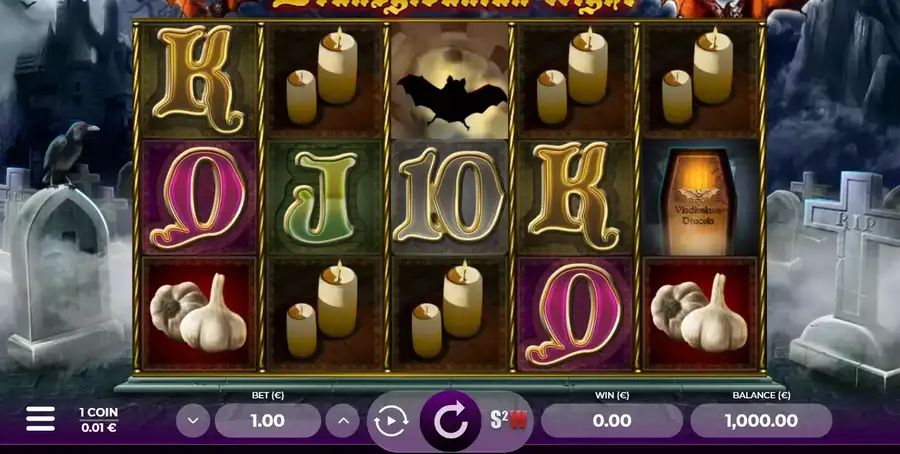Click the green J symbol
The width and height of the screenshot is (900, 454).
click(x=325, y=198)
